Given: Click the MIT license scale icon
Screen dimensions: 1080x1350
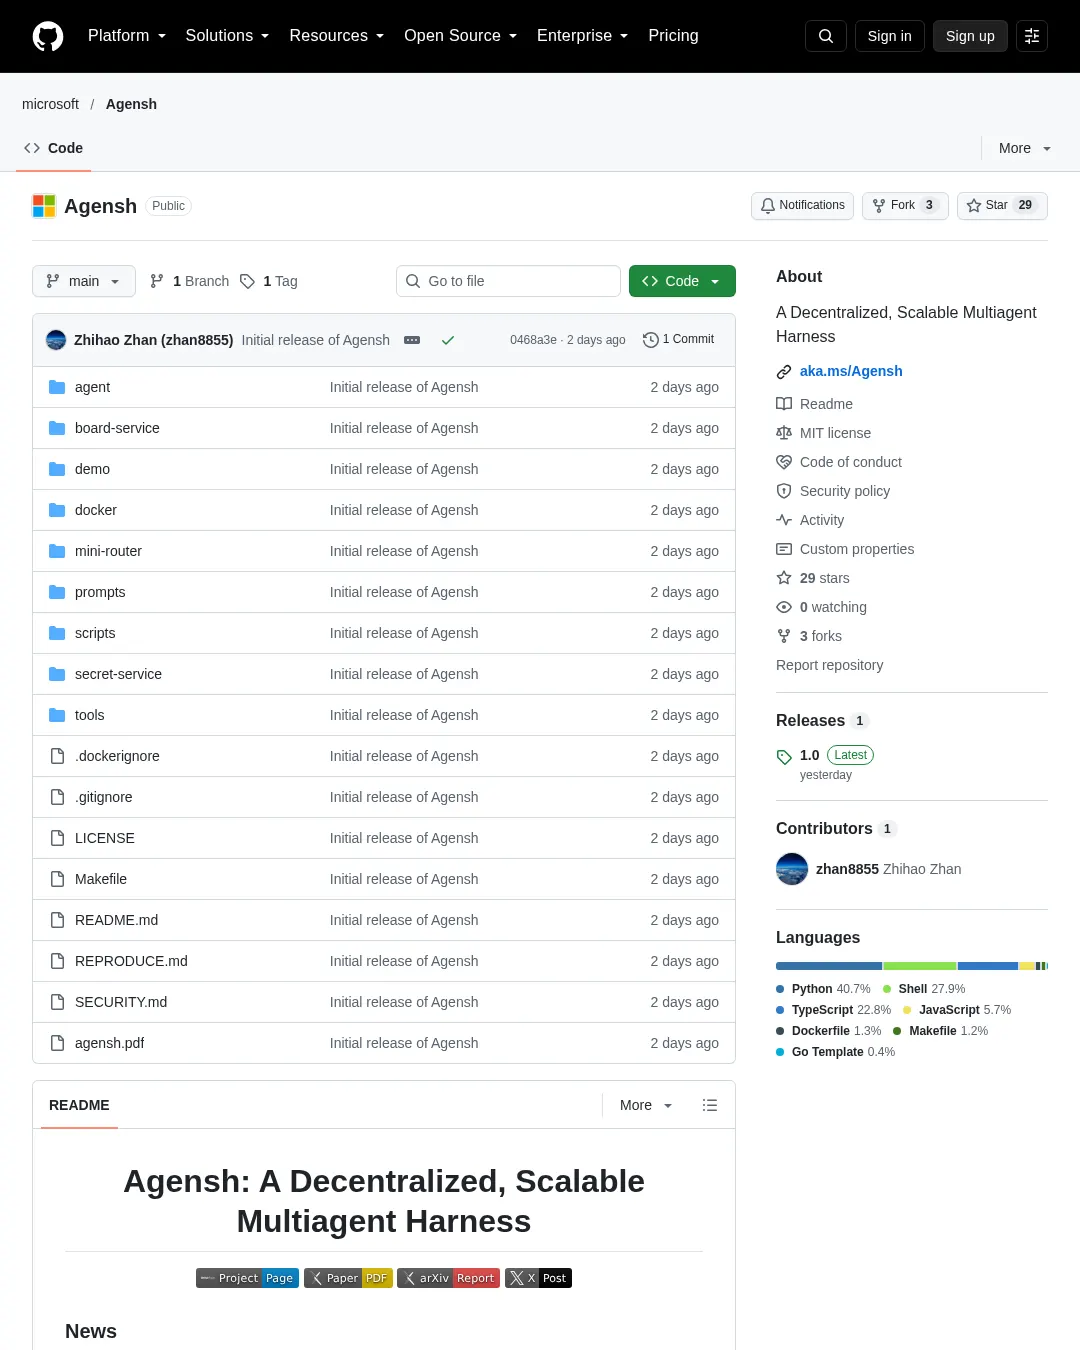Looking at the screenshot, I should 784,433.
